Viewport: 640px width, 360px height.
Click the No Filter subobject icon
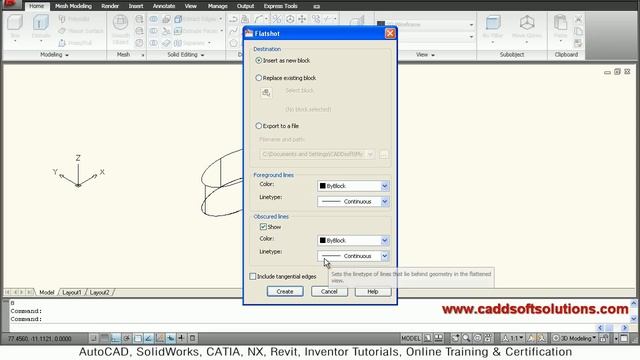click(492, 22)
